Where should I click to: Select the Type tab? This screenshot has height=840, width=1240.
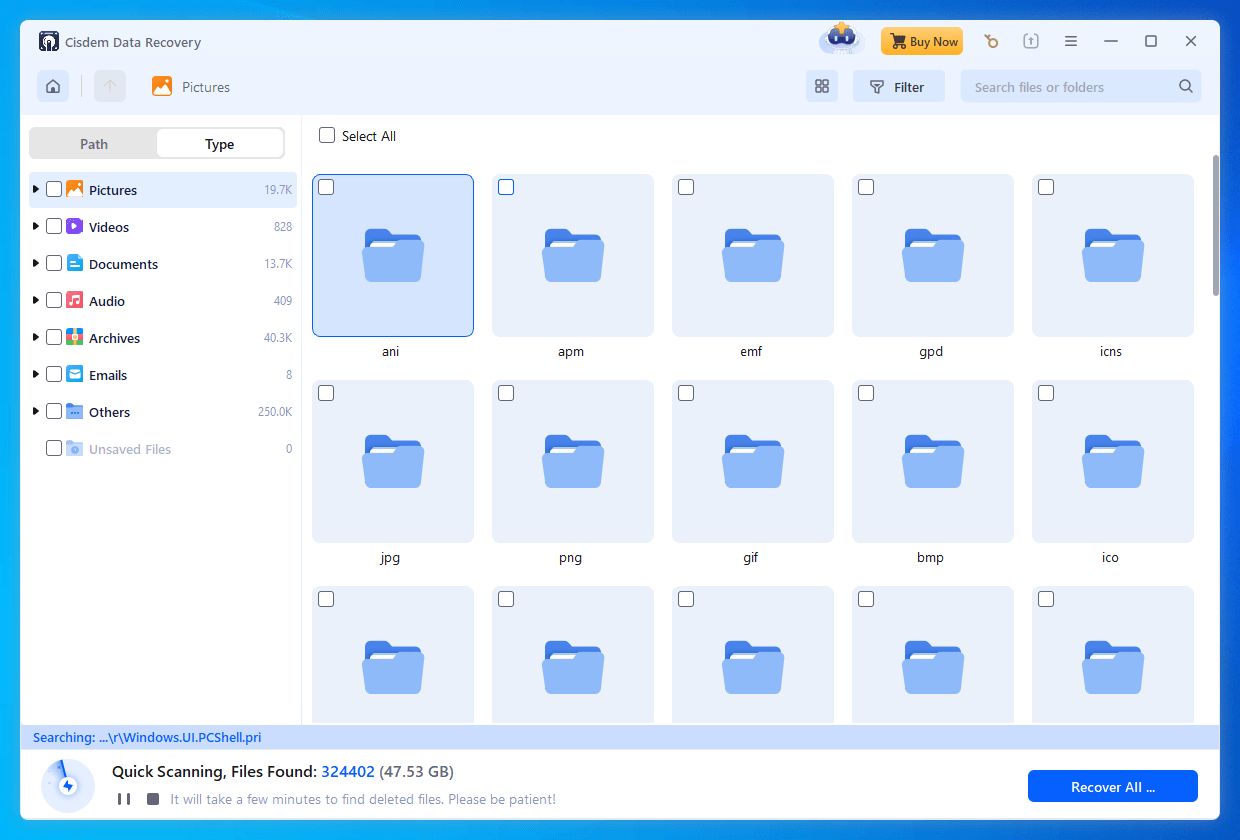[x=219, y=143]
